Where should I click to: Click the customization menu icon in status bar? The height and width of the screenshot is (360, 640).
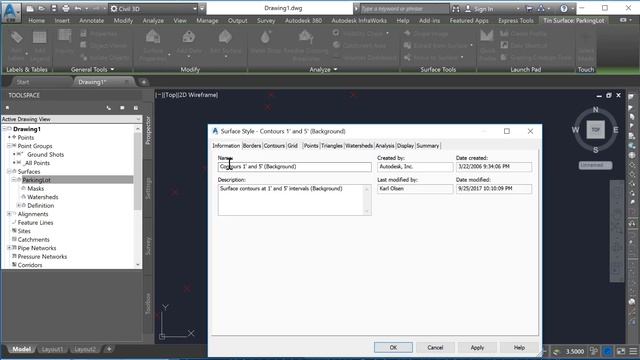point(633,351)
